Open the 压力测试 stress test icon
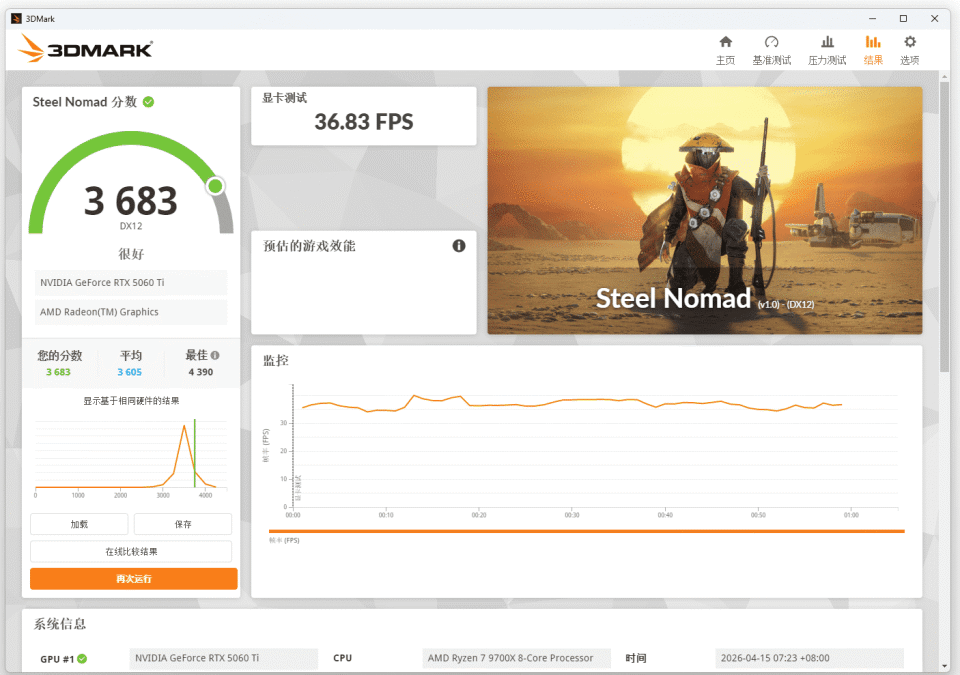The height and width of the screenshot is (675, 960). click(827, 42)
